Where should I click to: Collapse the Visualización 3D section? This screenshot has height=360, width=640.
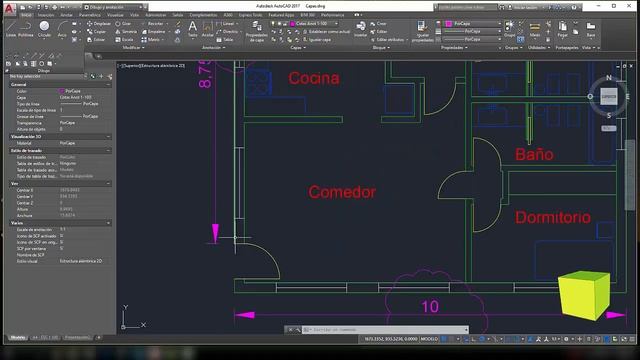(x=108, y=137)
